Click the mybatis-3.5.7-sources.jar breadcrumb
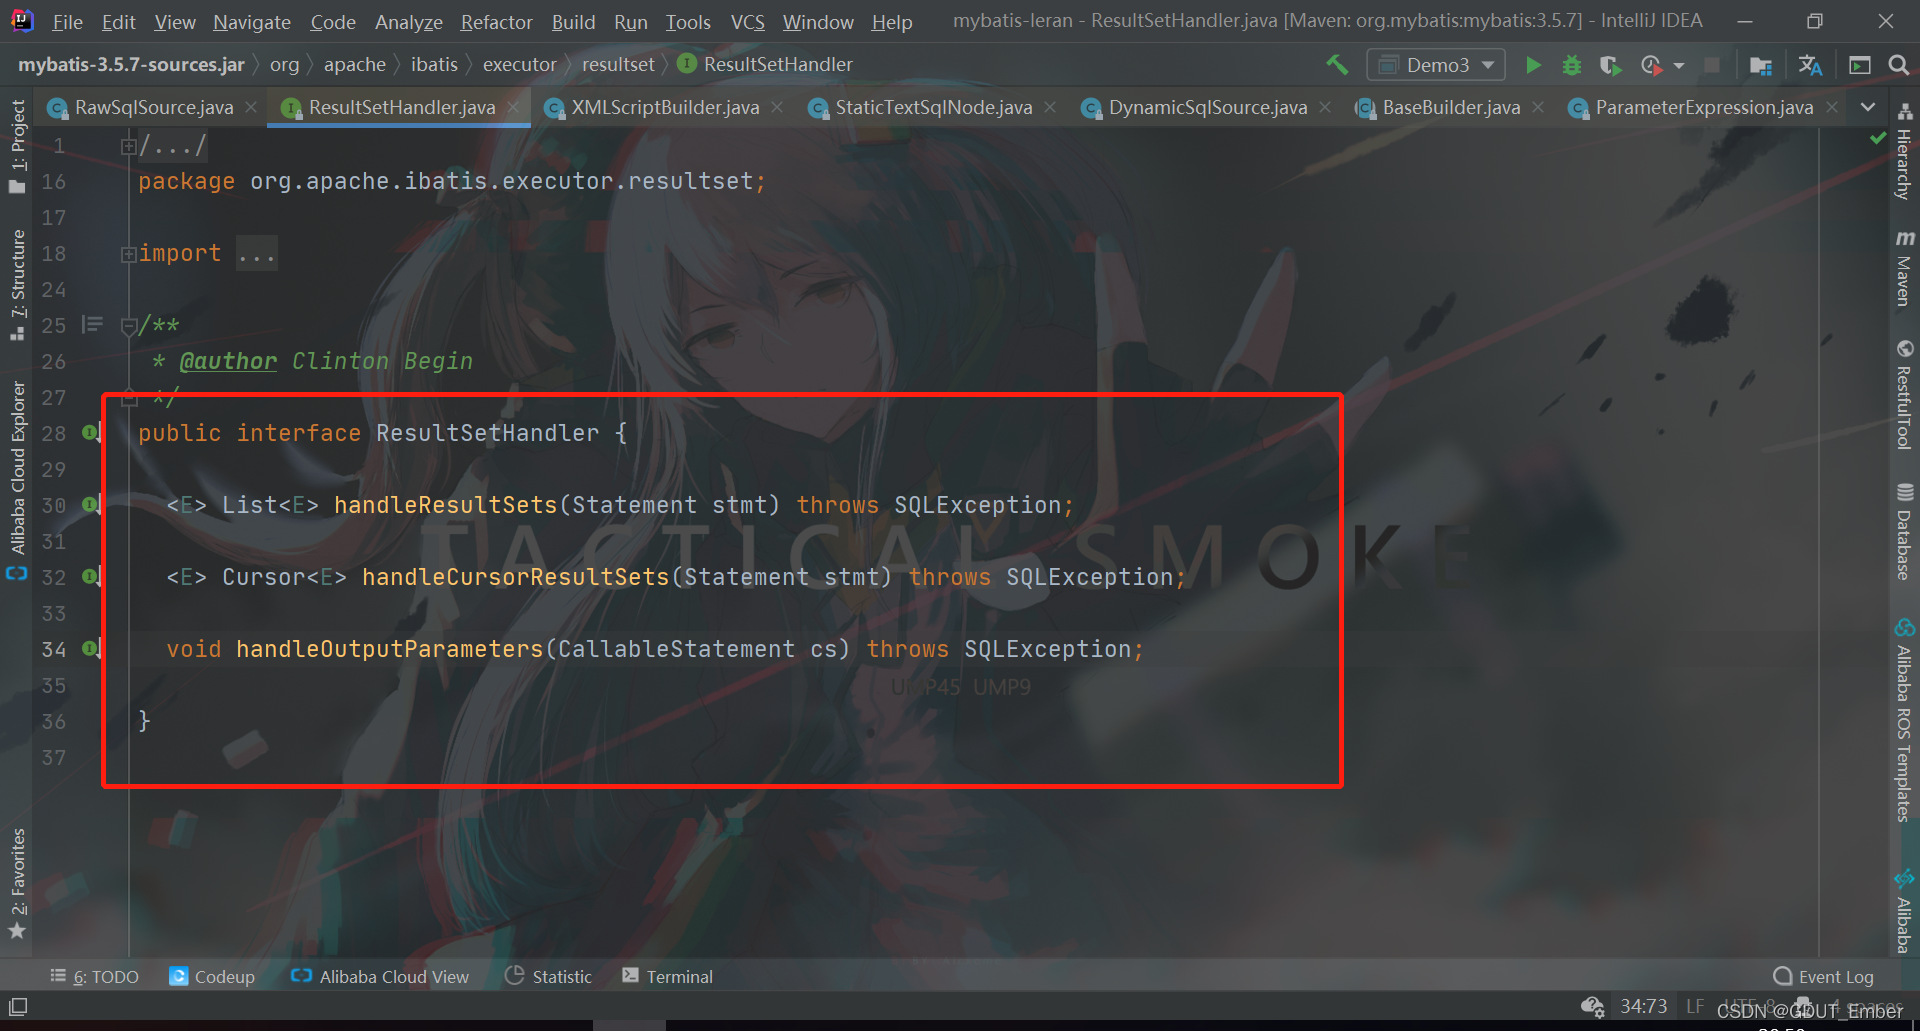Viewport: 1920px width, 1031px height. 131,65
